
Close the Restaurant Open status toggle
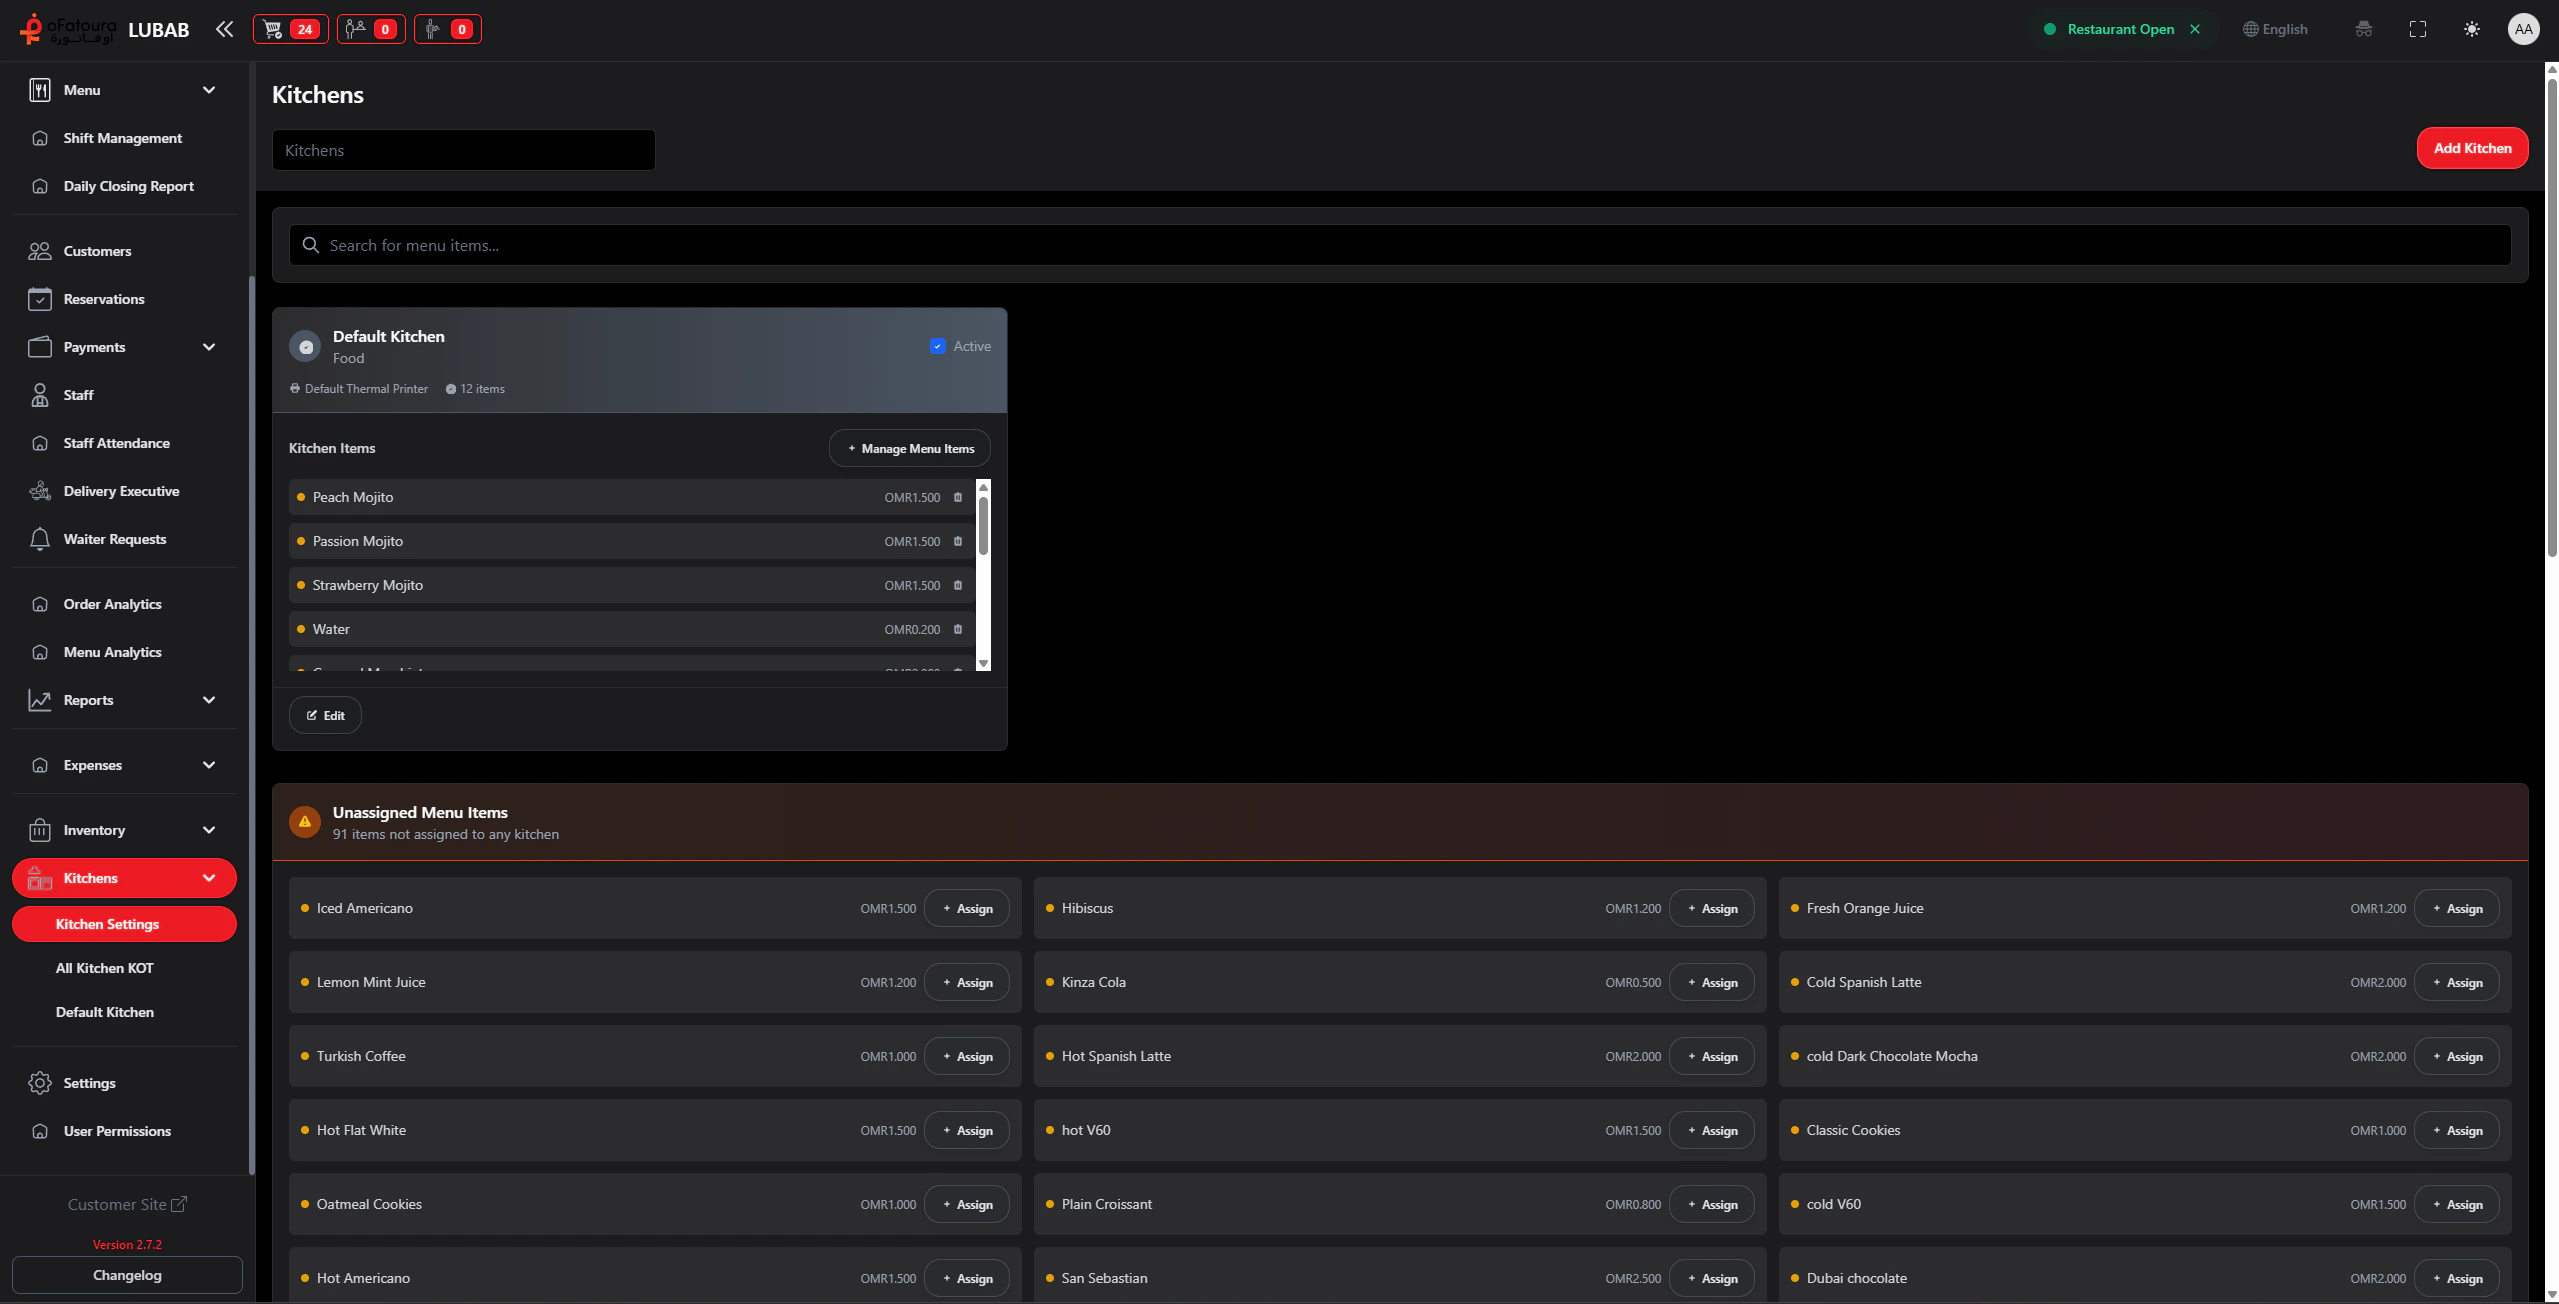2195,29
